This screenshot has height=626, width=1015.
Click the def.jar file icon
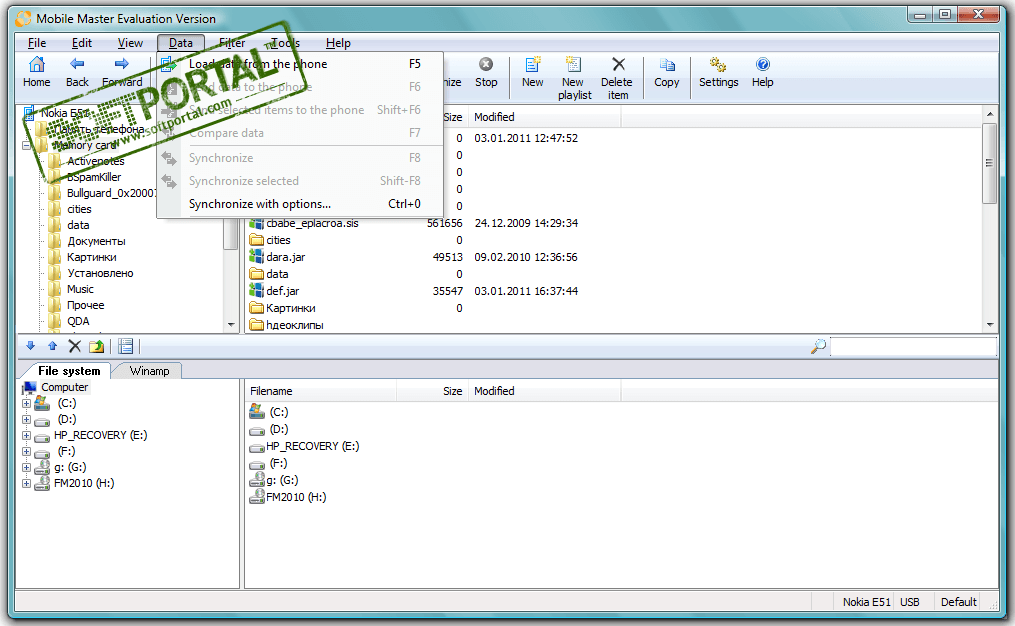coord(256,291)
